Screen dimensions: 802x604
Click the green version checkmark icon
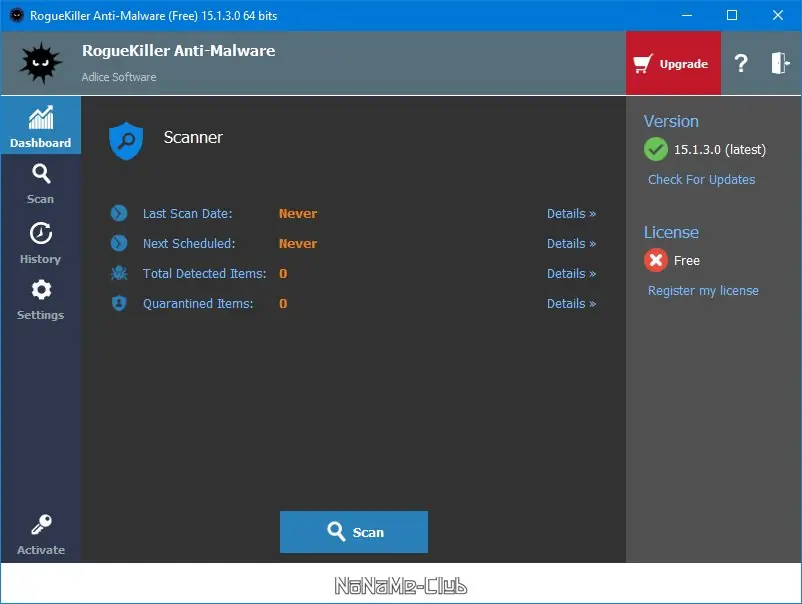656,149
